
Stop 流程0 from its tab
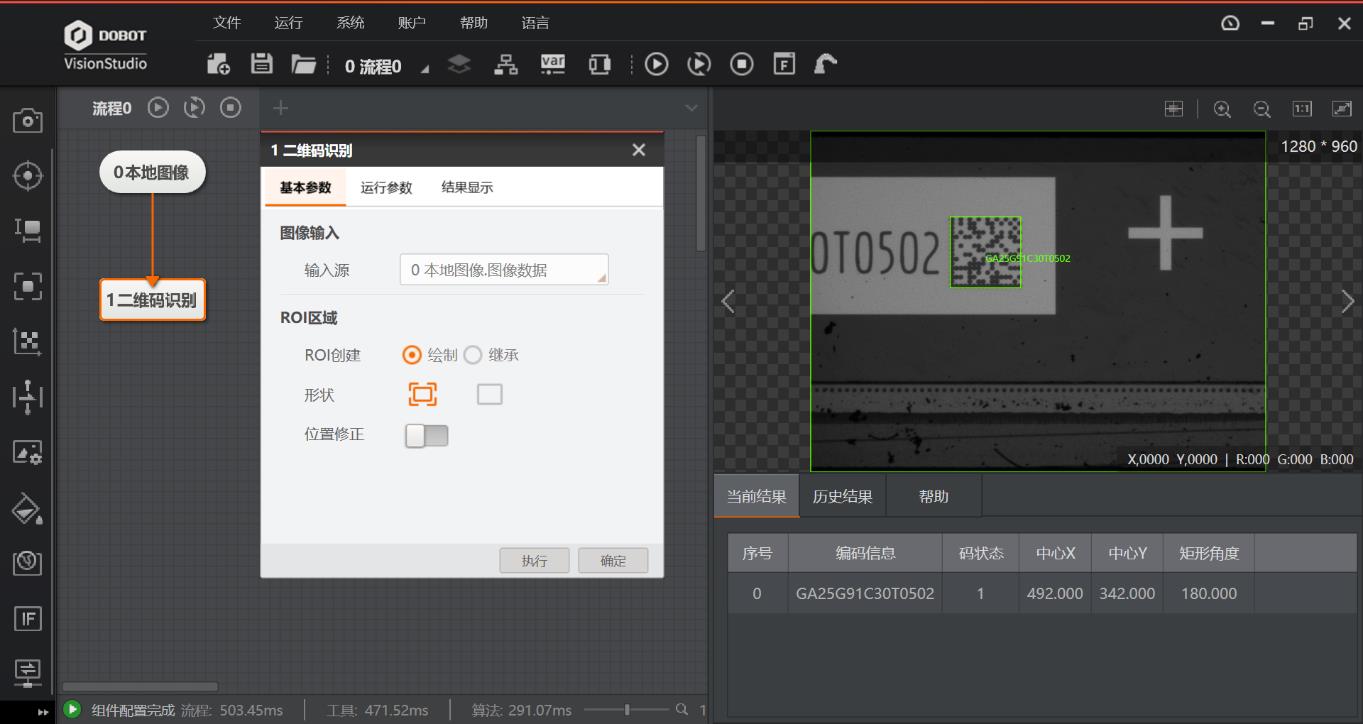[231, 107]
